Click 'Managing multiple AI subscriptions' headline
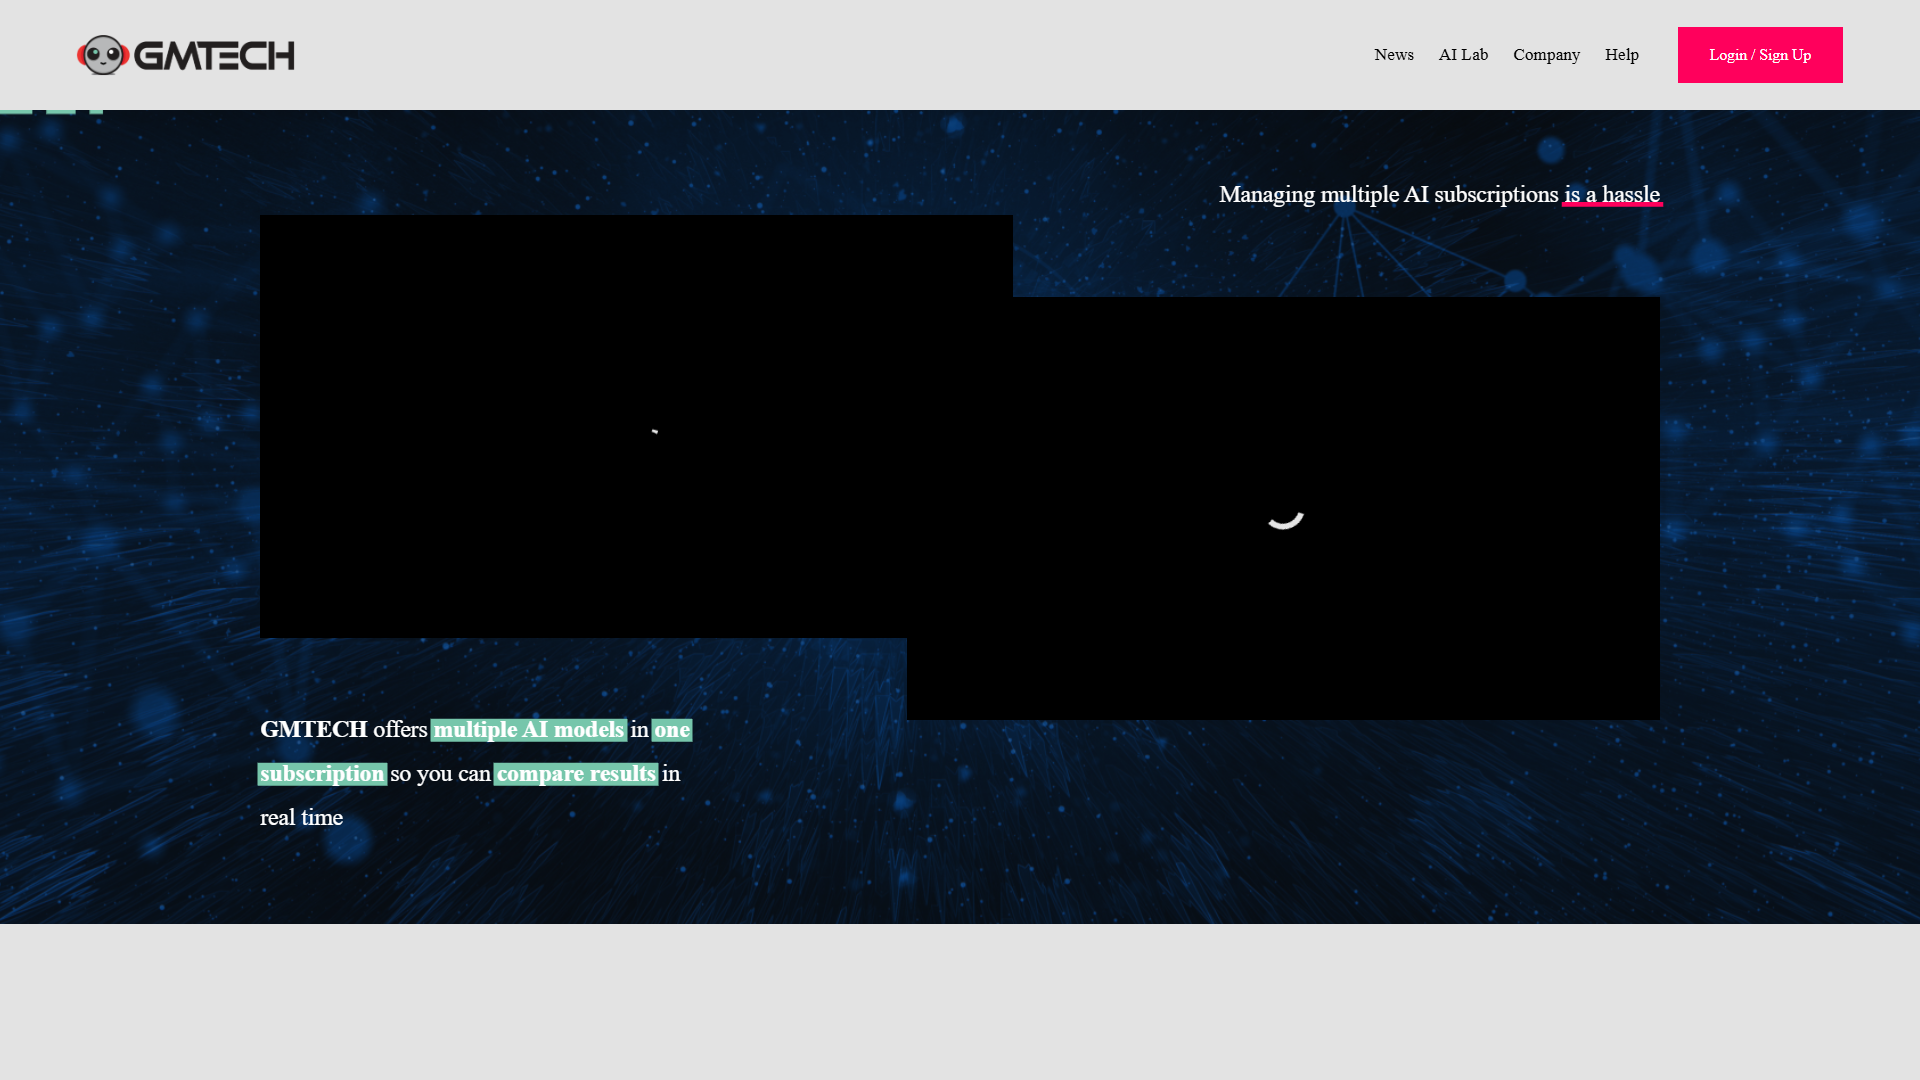Viewport: 1920px width, 1080px height. pos(1388,195)
